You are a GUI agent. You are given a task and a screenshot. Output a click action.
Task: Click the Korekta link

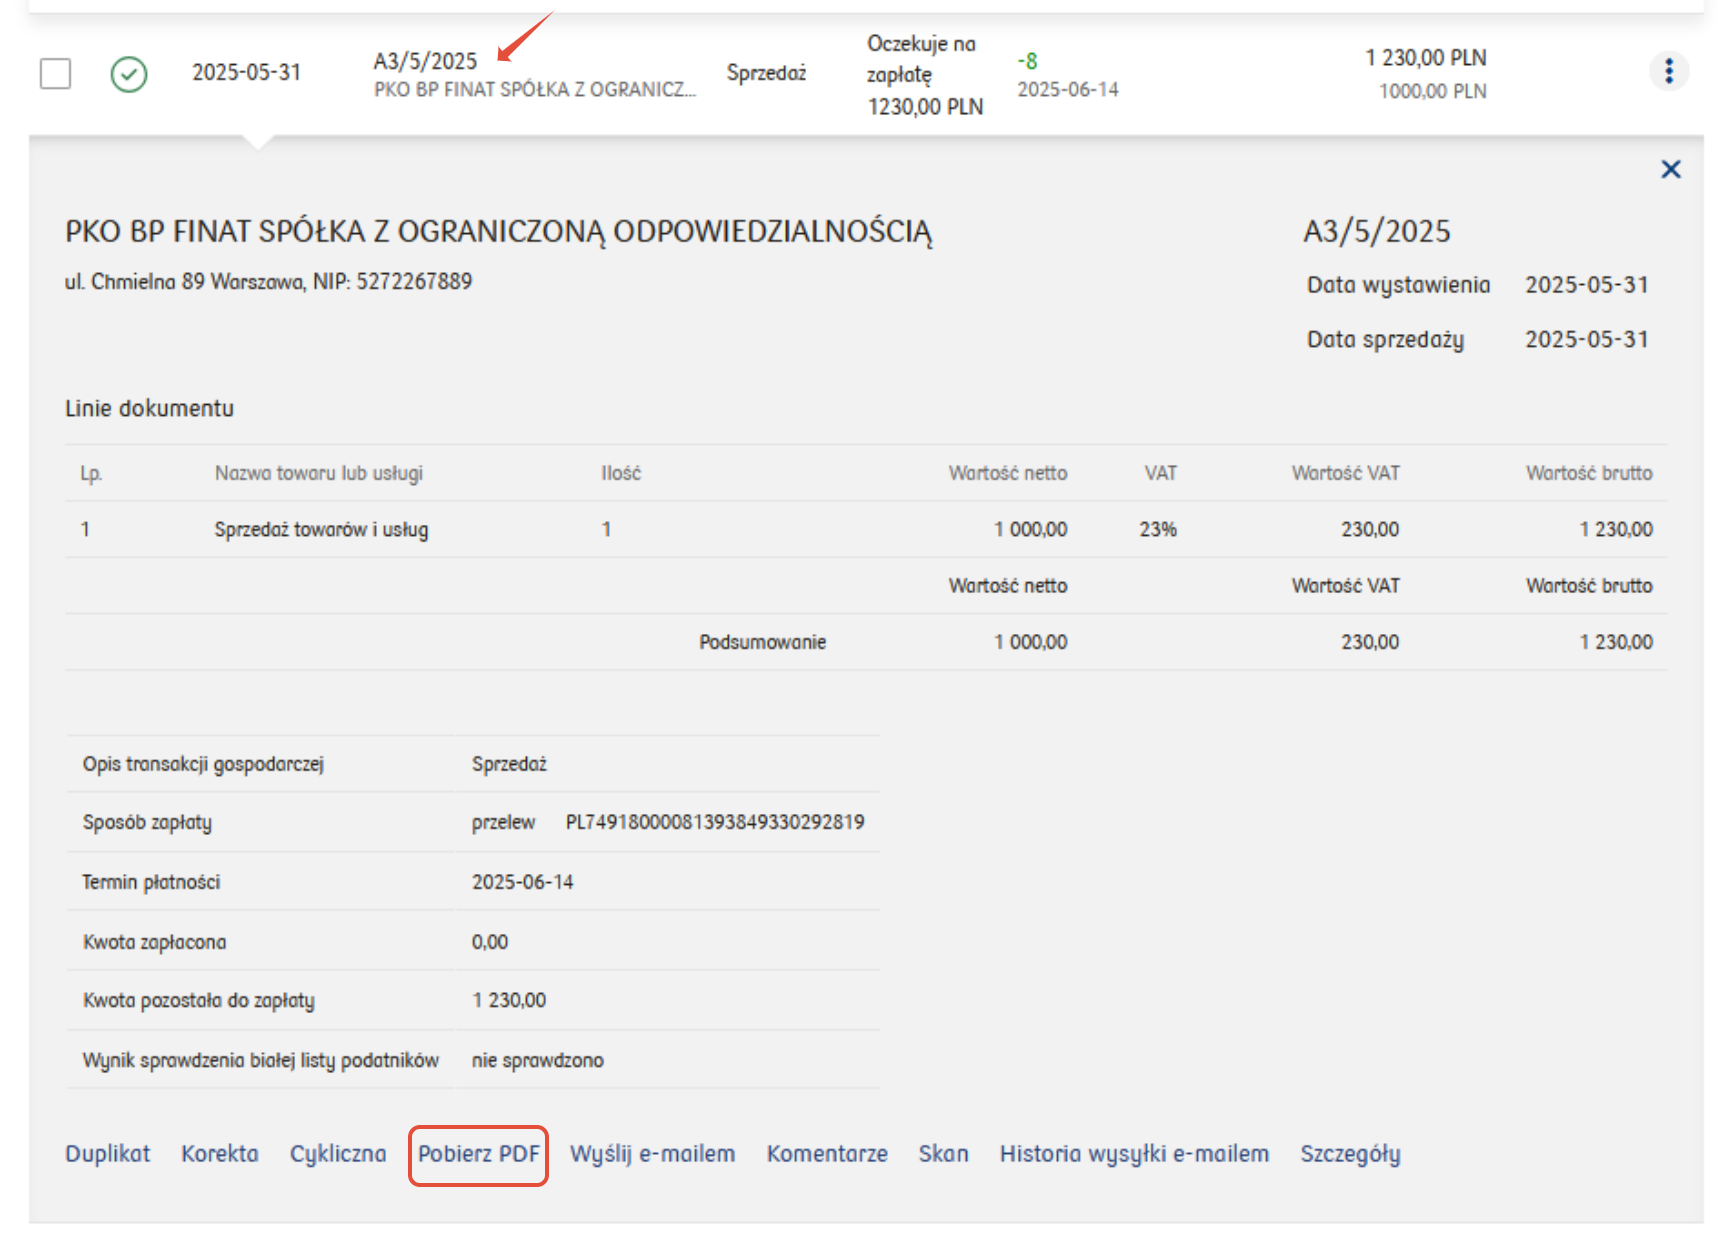tap(220, 1154)
